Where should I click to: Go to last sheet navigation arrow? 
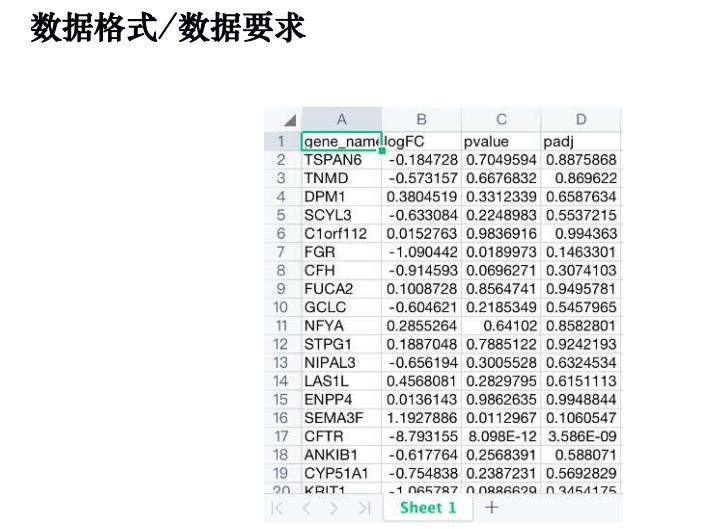coord(365,508)
